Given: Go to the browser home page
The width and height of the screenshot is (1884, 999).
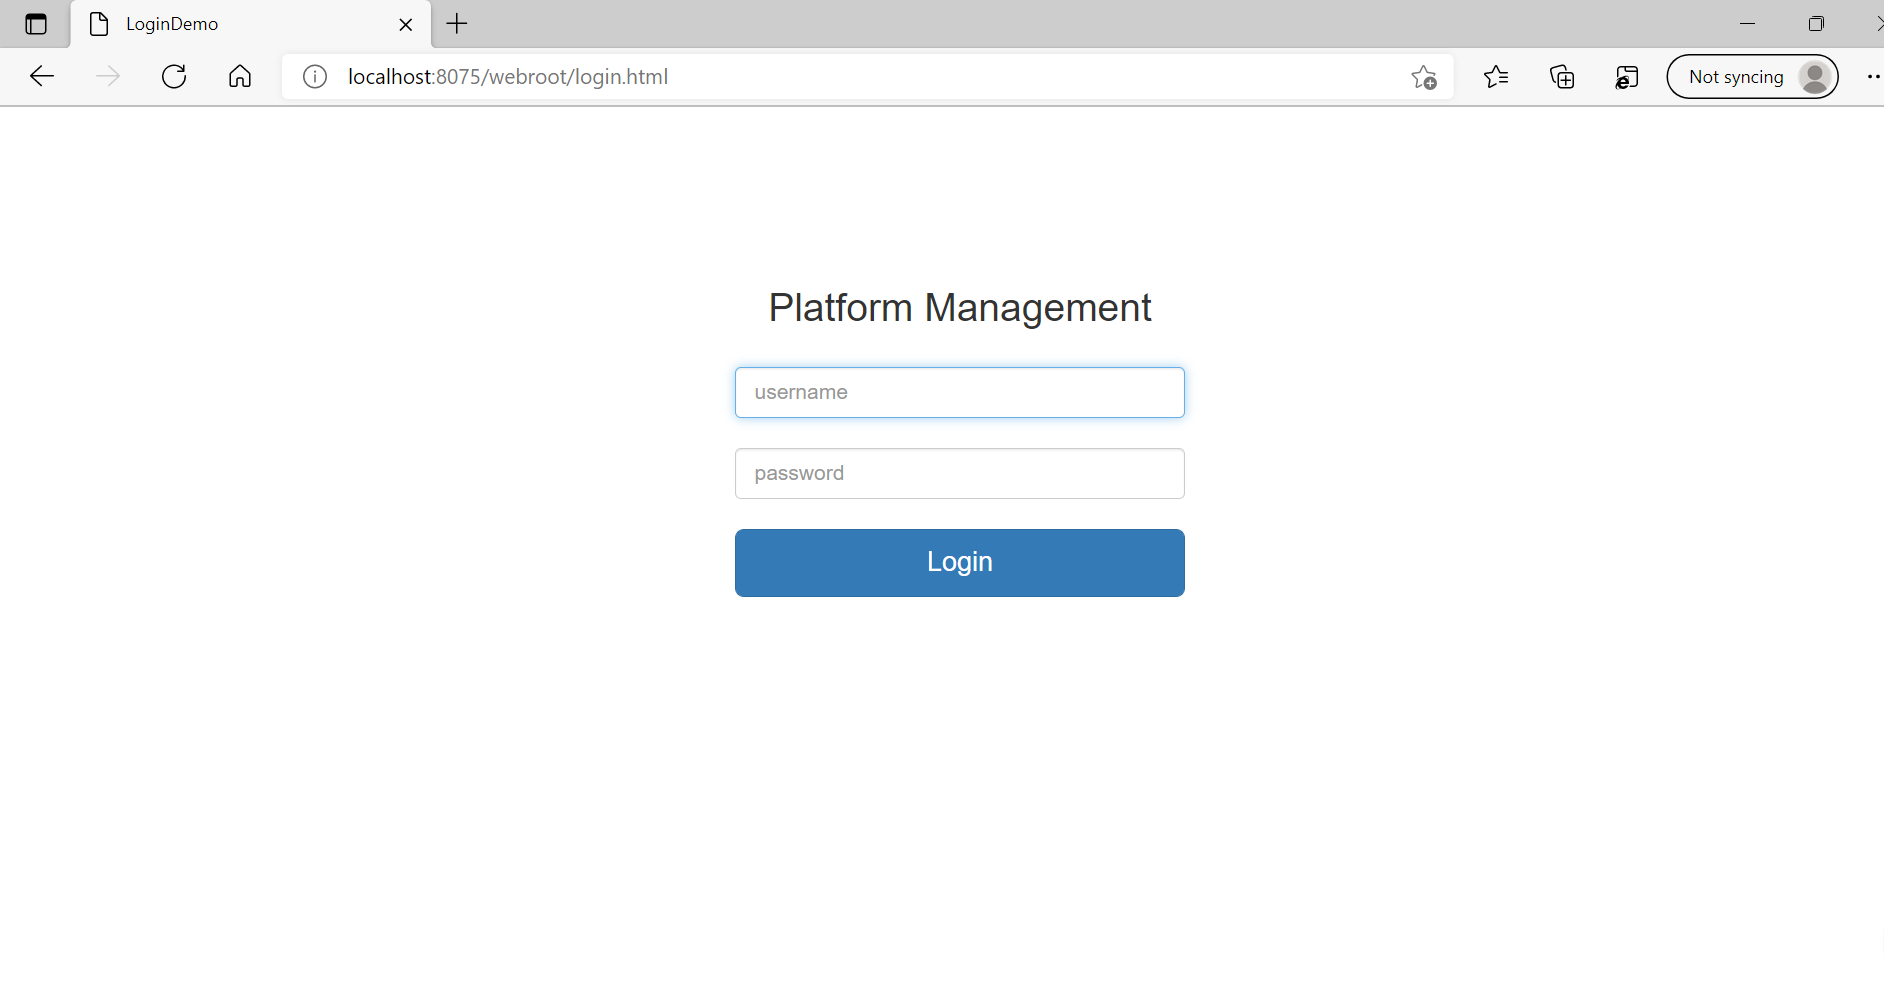Looking at the screenshot, I should click(240, 76).
